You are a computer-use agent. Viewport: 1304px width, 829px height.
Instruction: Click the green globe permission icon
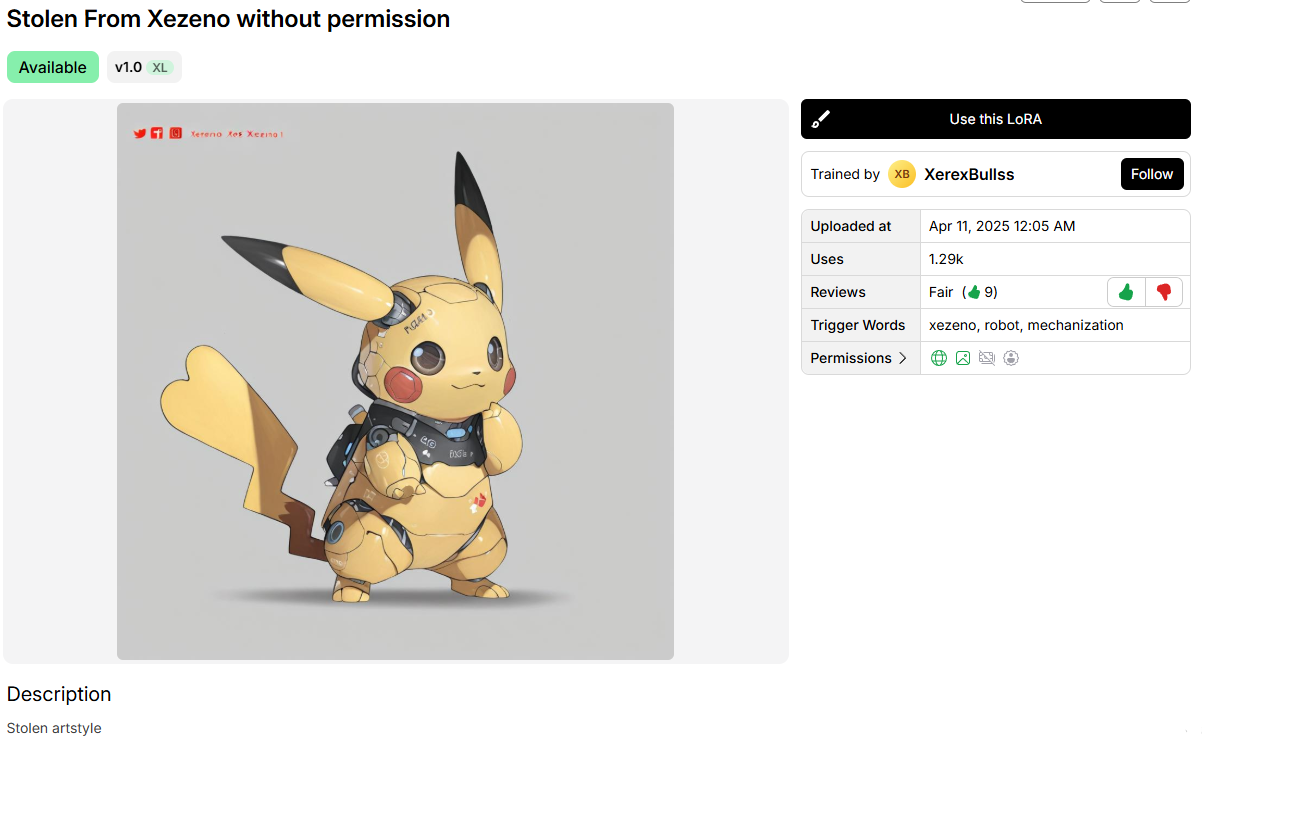[939, 358]
